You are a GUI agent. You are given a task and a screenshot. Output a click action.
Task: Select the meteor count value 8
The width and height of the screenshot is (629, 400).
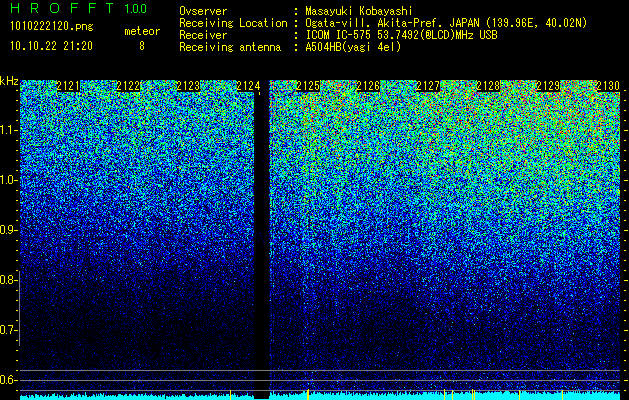[x=142, y=46]
